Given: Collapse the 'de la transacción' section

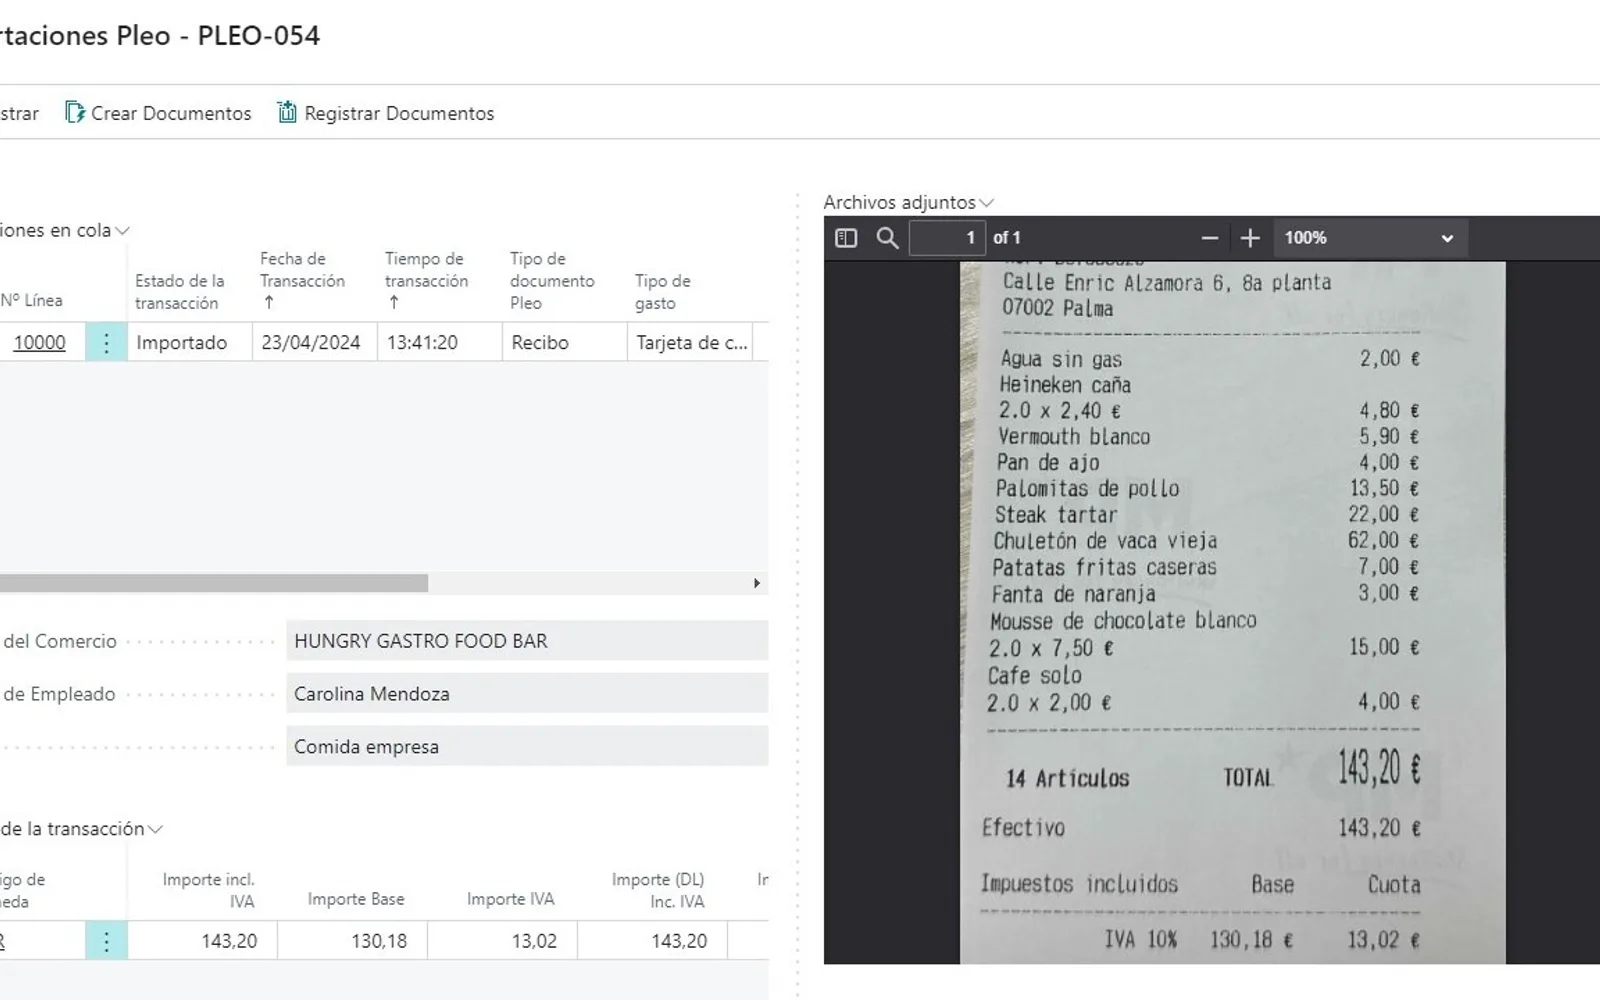Looking at the screenshot, I should [x=81, y=829].
